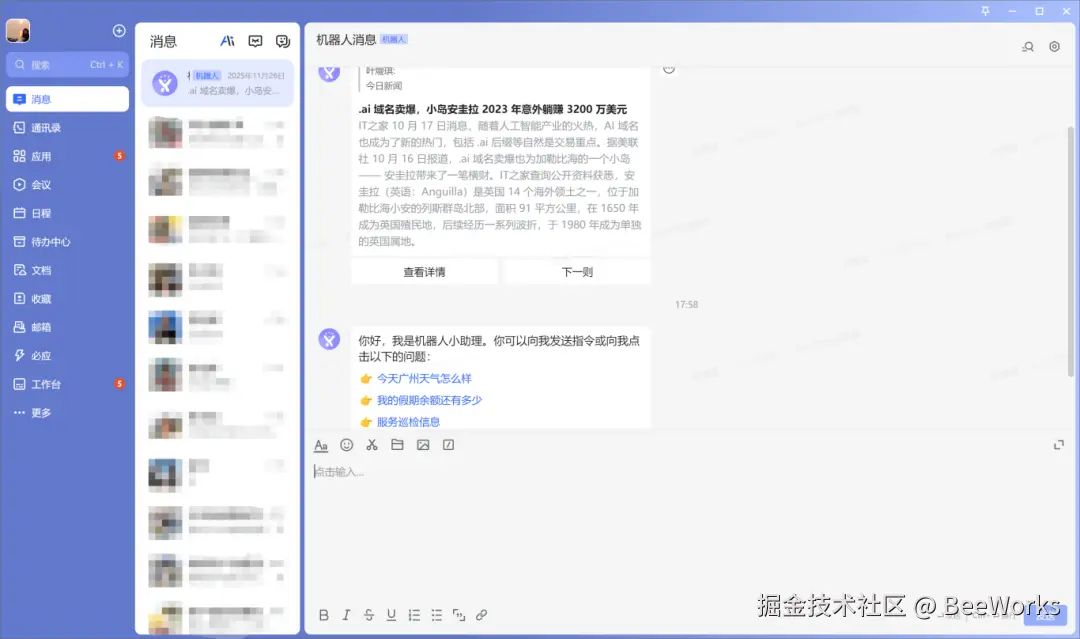
Task: Insert an image into the message
Action: click(x=422, y=445)
